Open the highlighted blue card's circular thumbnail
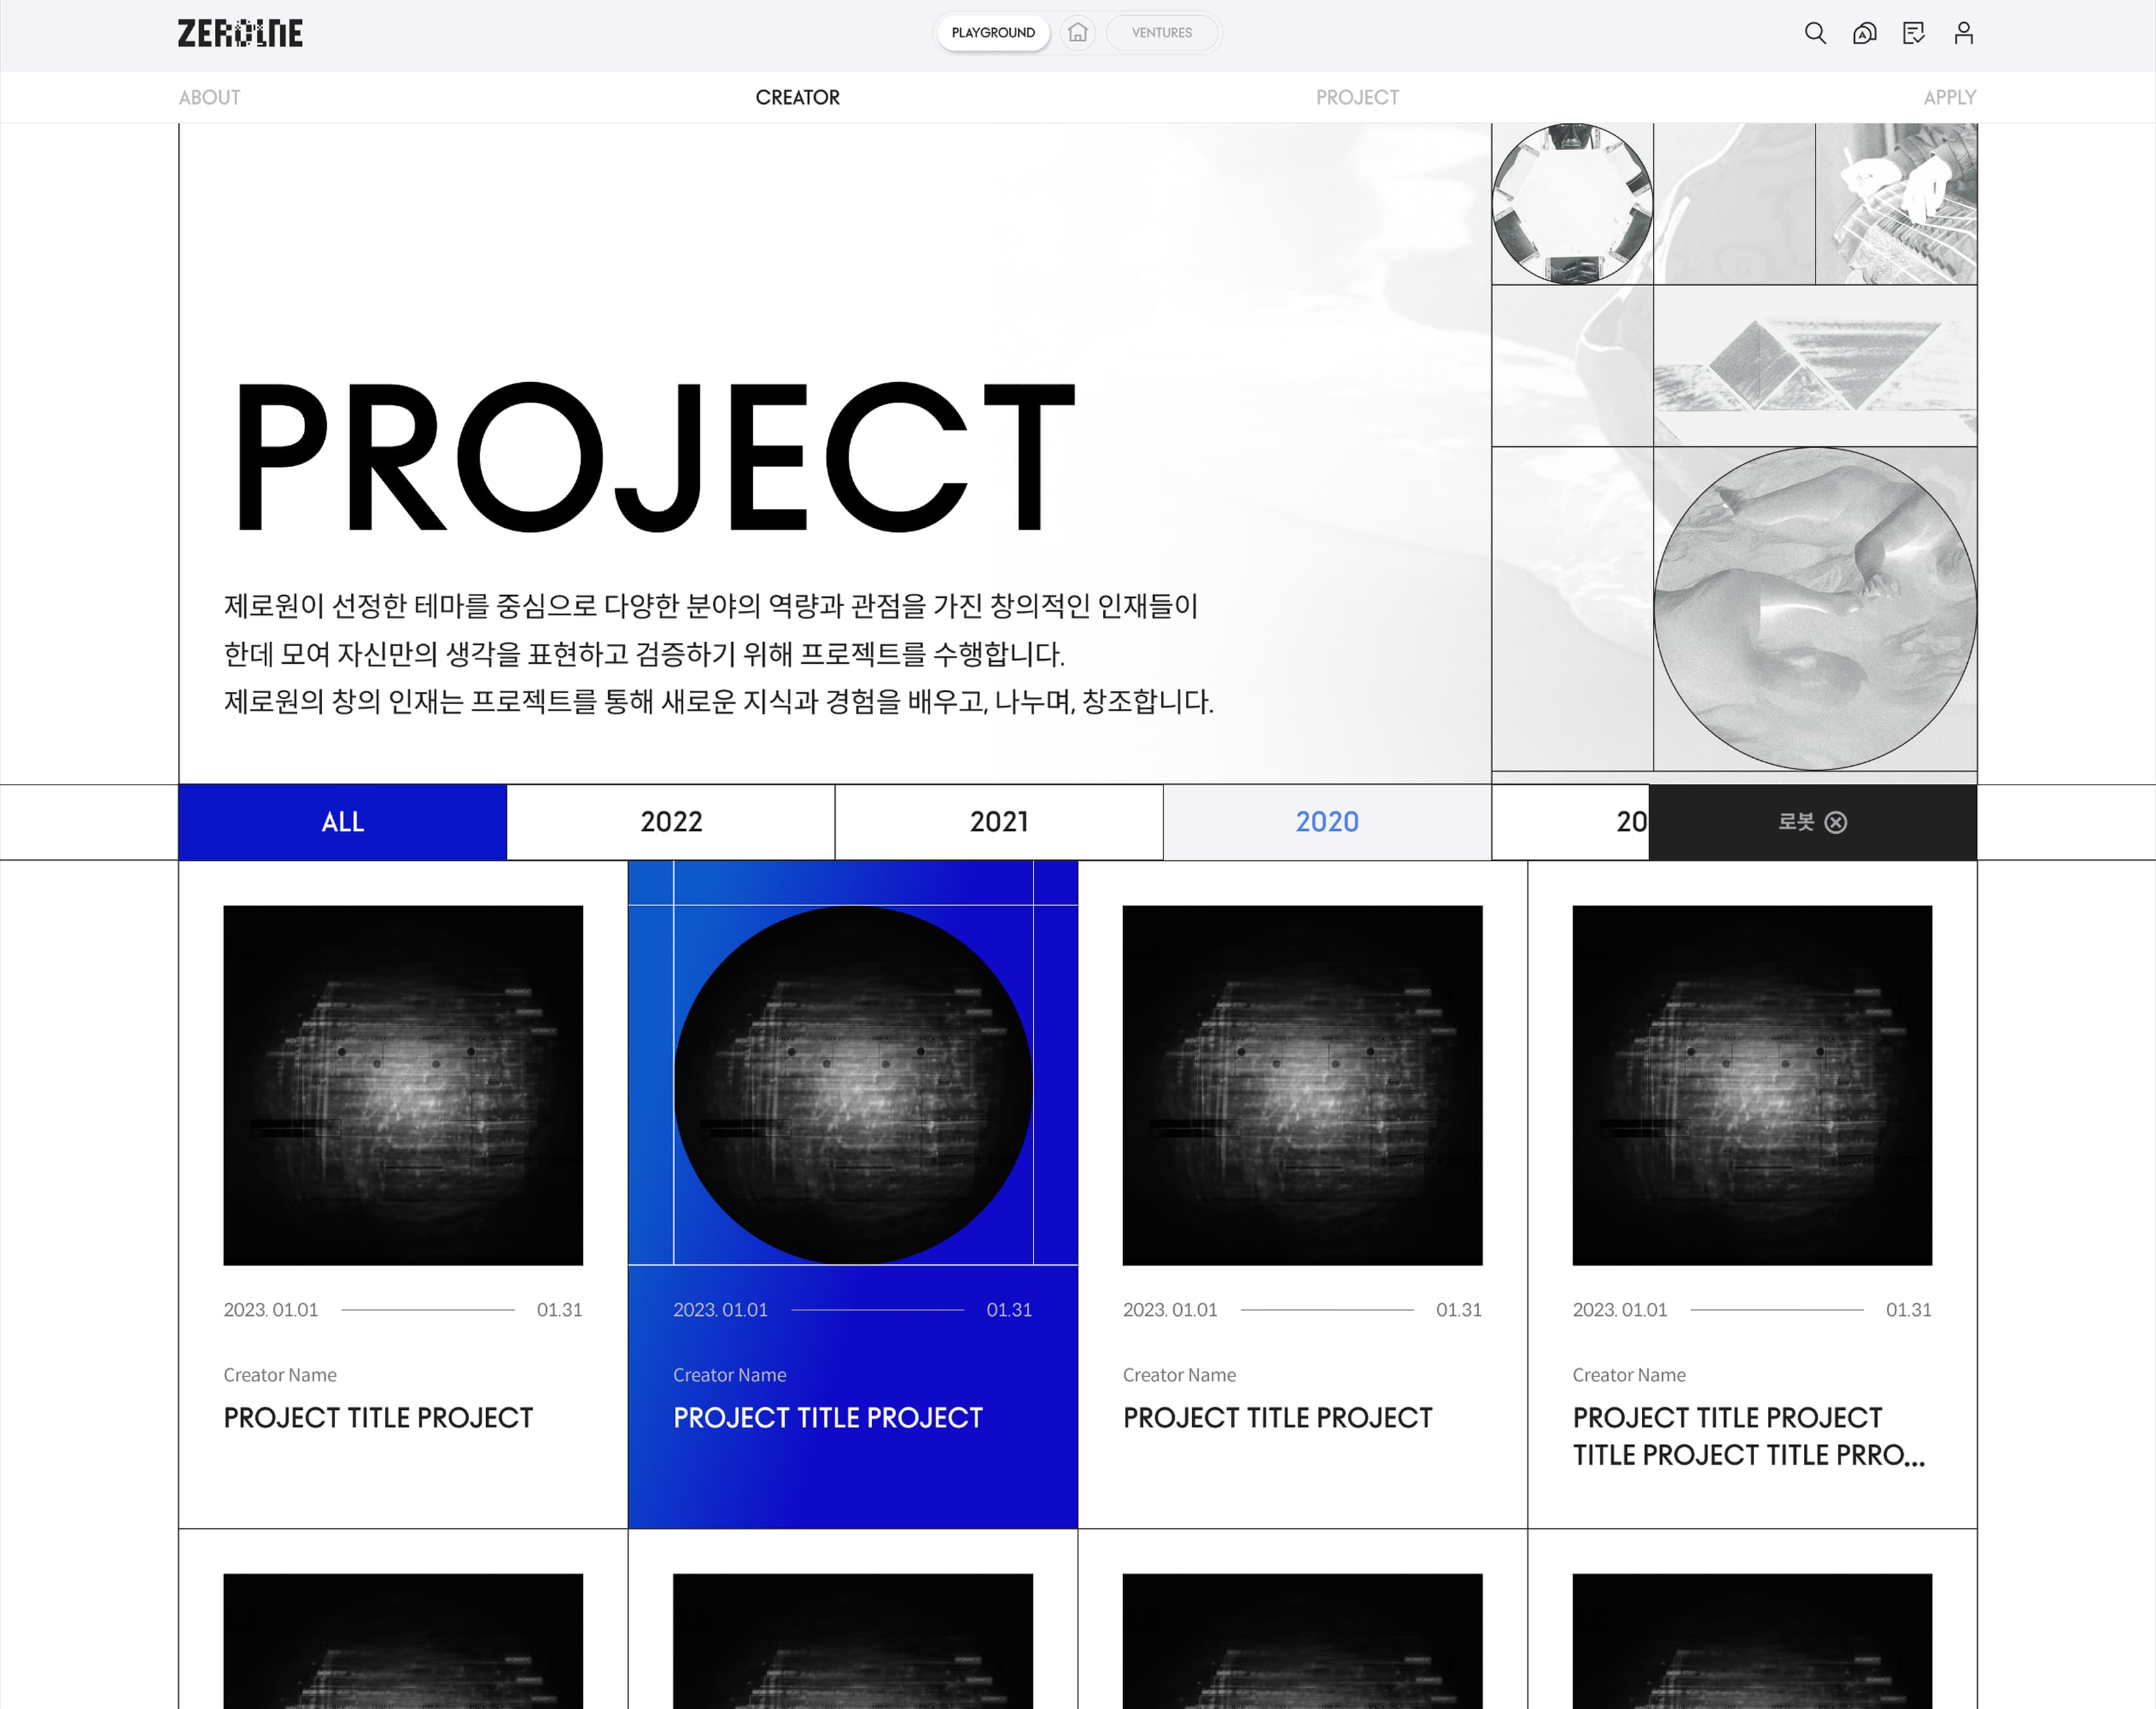This screenshot has width=2156, height=1709. point(853,1085)
